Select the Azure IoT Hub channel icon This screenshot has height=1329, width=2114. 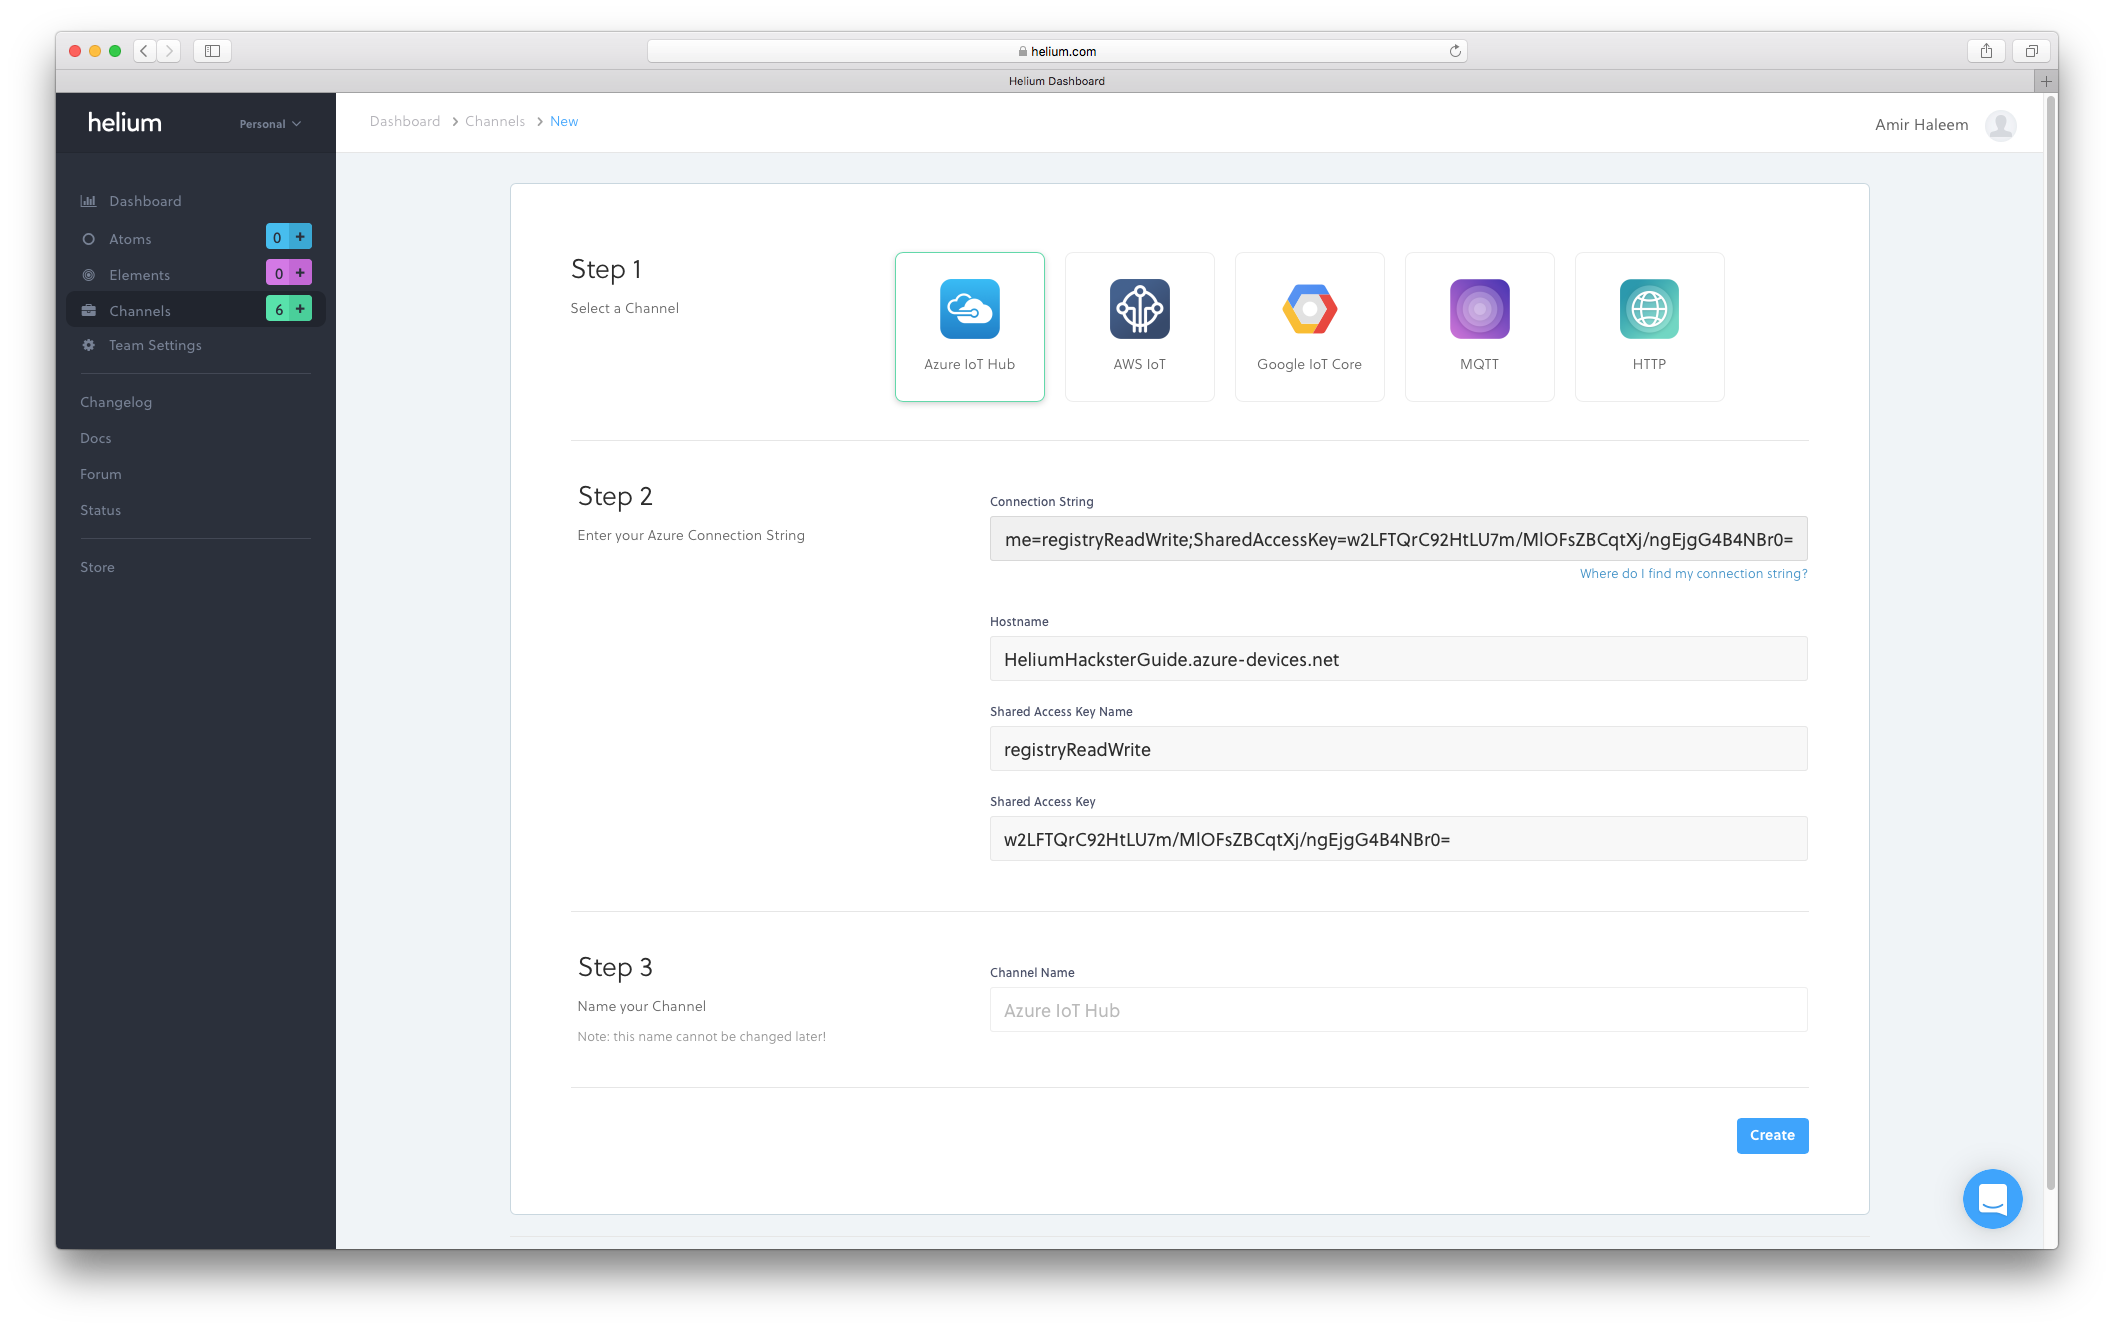pos(969,309)
